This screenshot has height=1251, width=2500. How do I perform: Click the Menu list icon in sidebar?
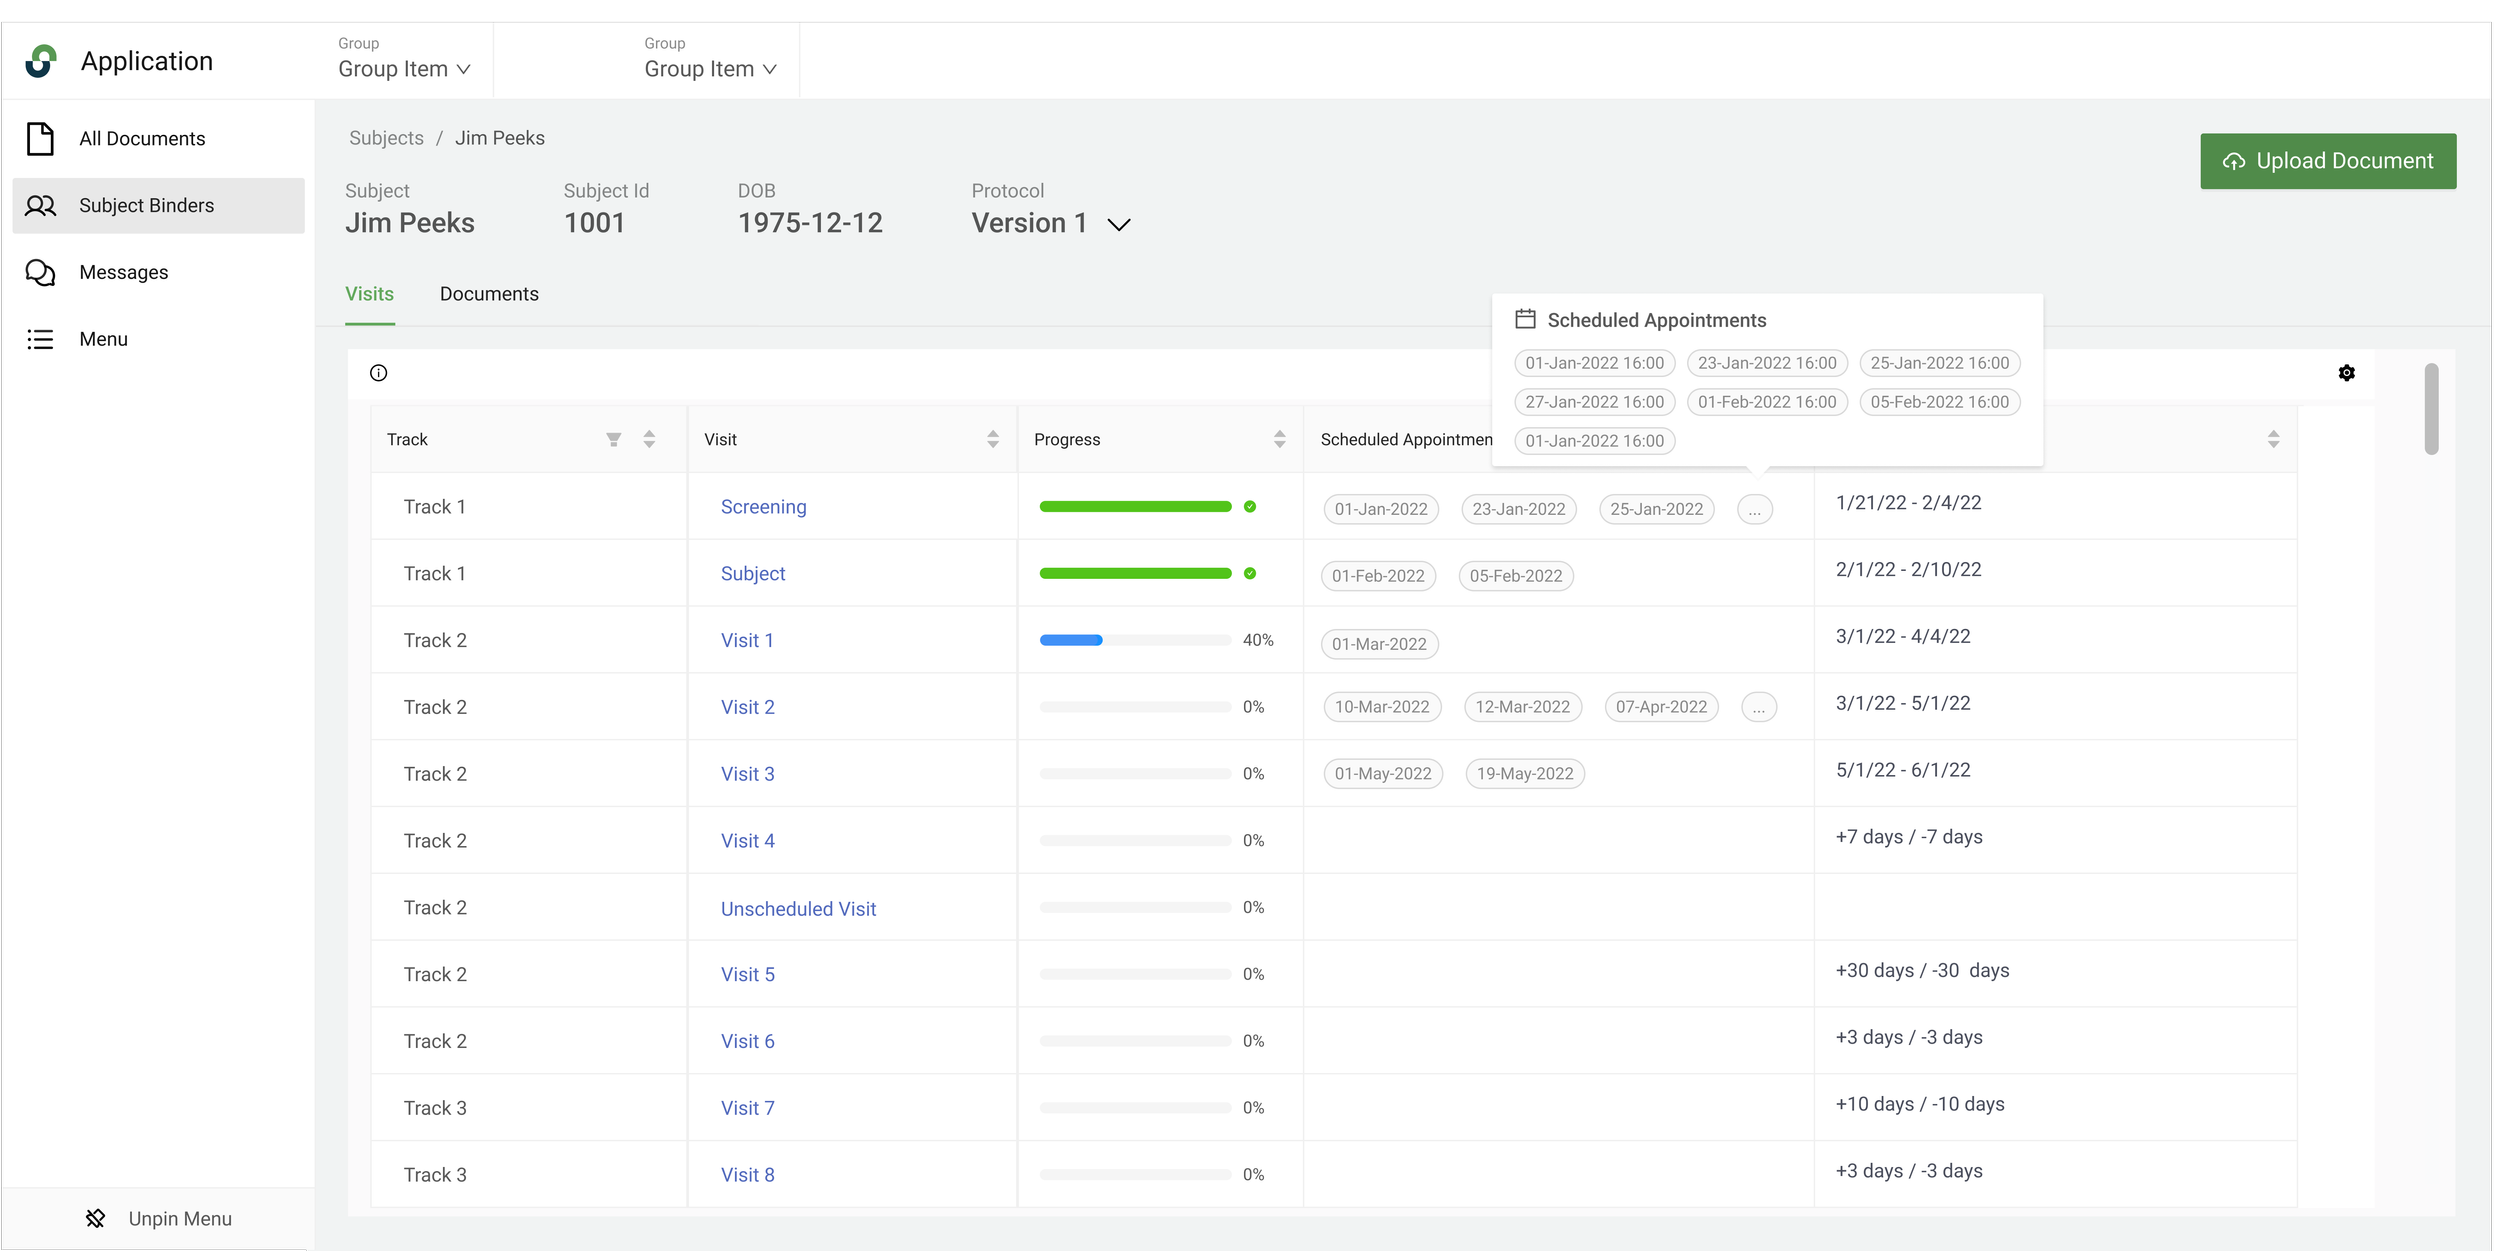[x=40, y=339]
